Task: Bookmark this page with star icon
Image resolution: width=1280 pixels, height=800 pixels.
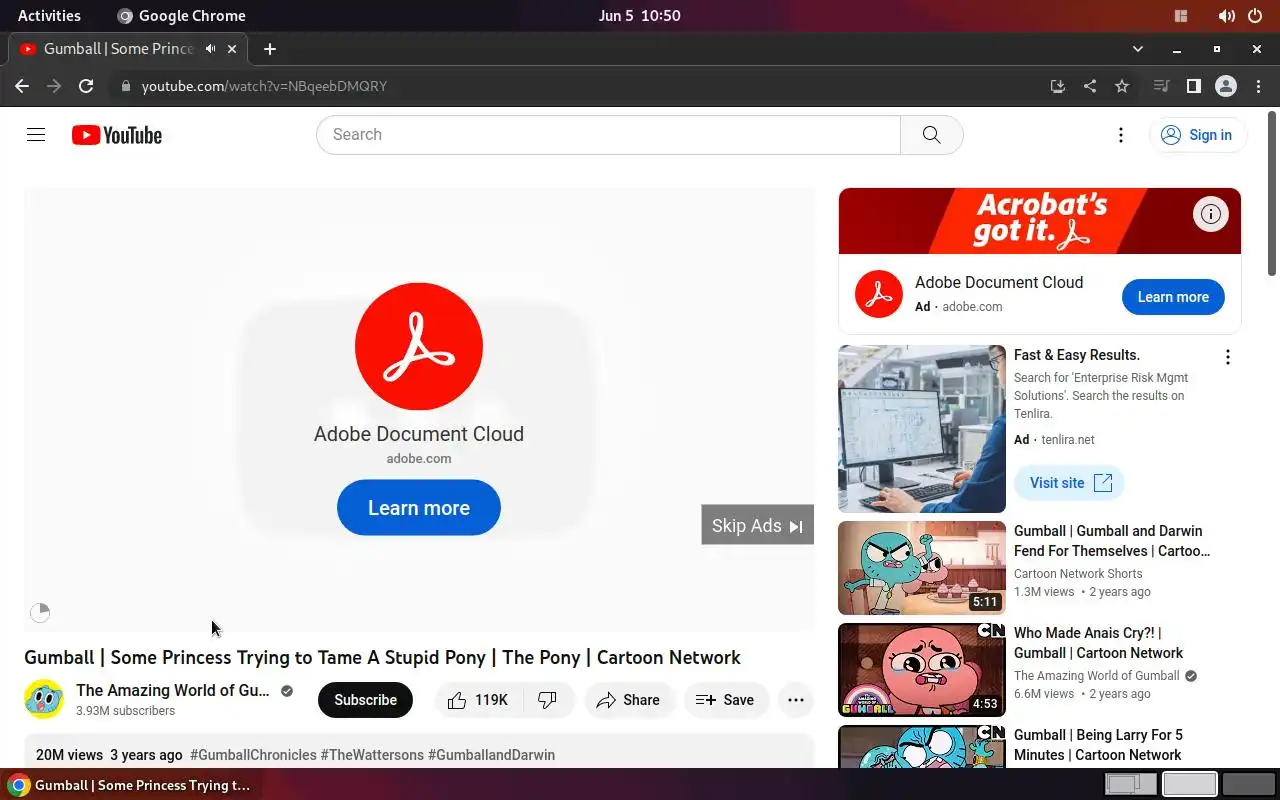Action: [x=1122, y=86]
